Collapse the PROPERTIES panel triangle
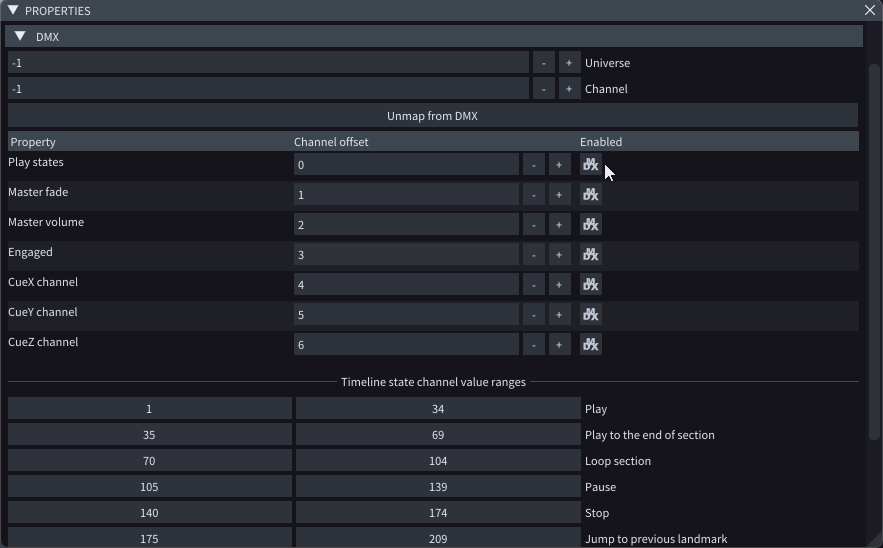Screen dimensions: 883x548 point(13,10)
